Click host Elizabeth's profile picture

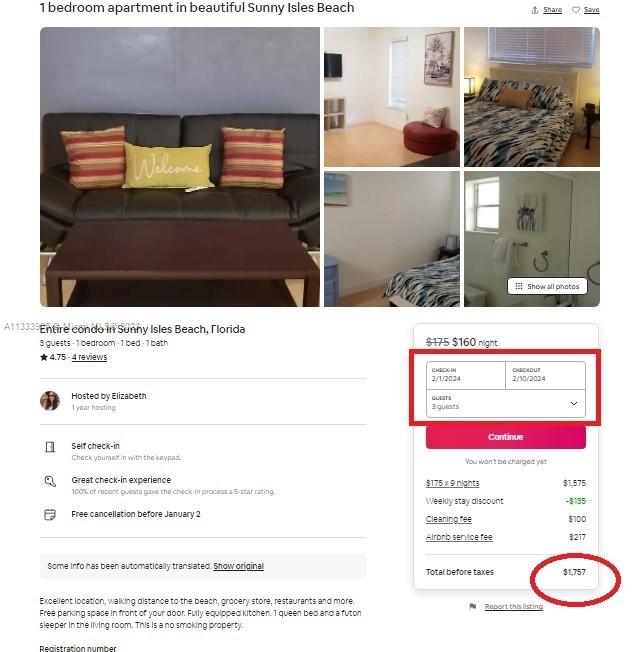(50, 401)
